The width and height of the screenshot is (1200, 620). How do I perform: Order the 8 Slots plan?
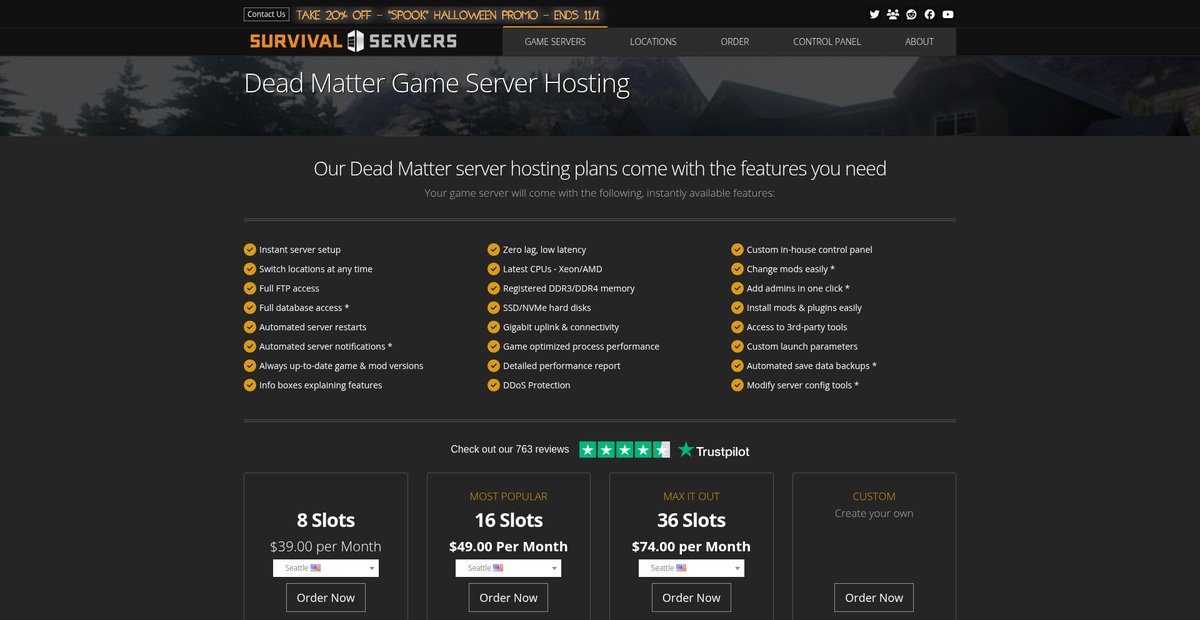pos(326,598)
